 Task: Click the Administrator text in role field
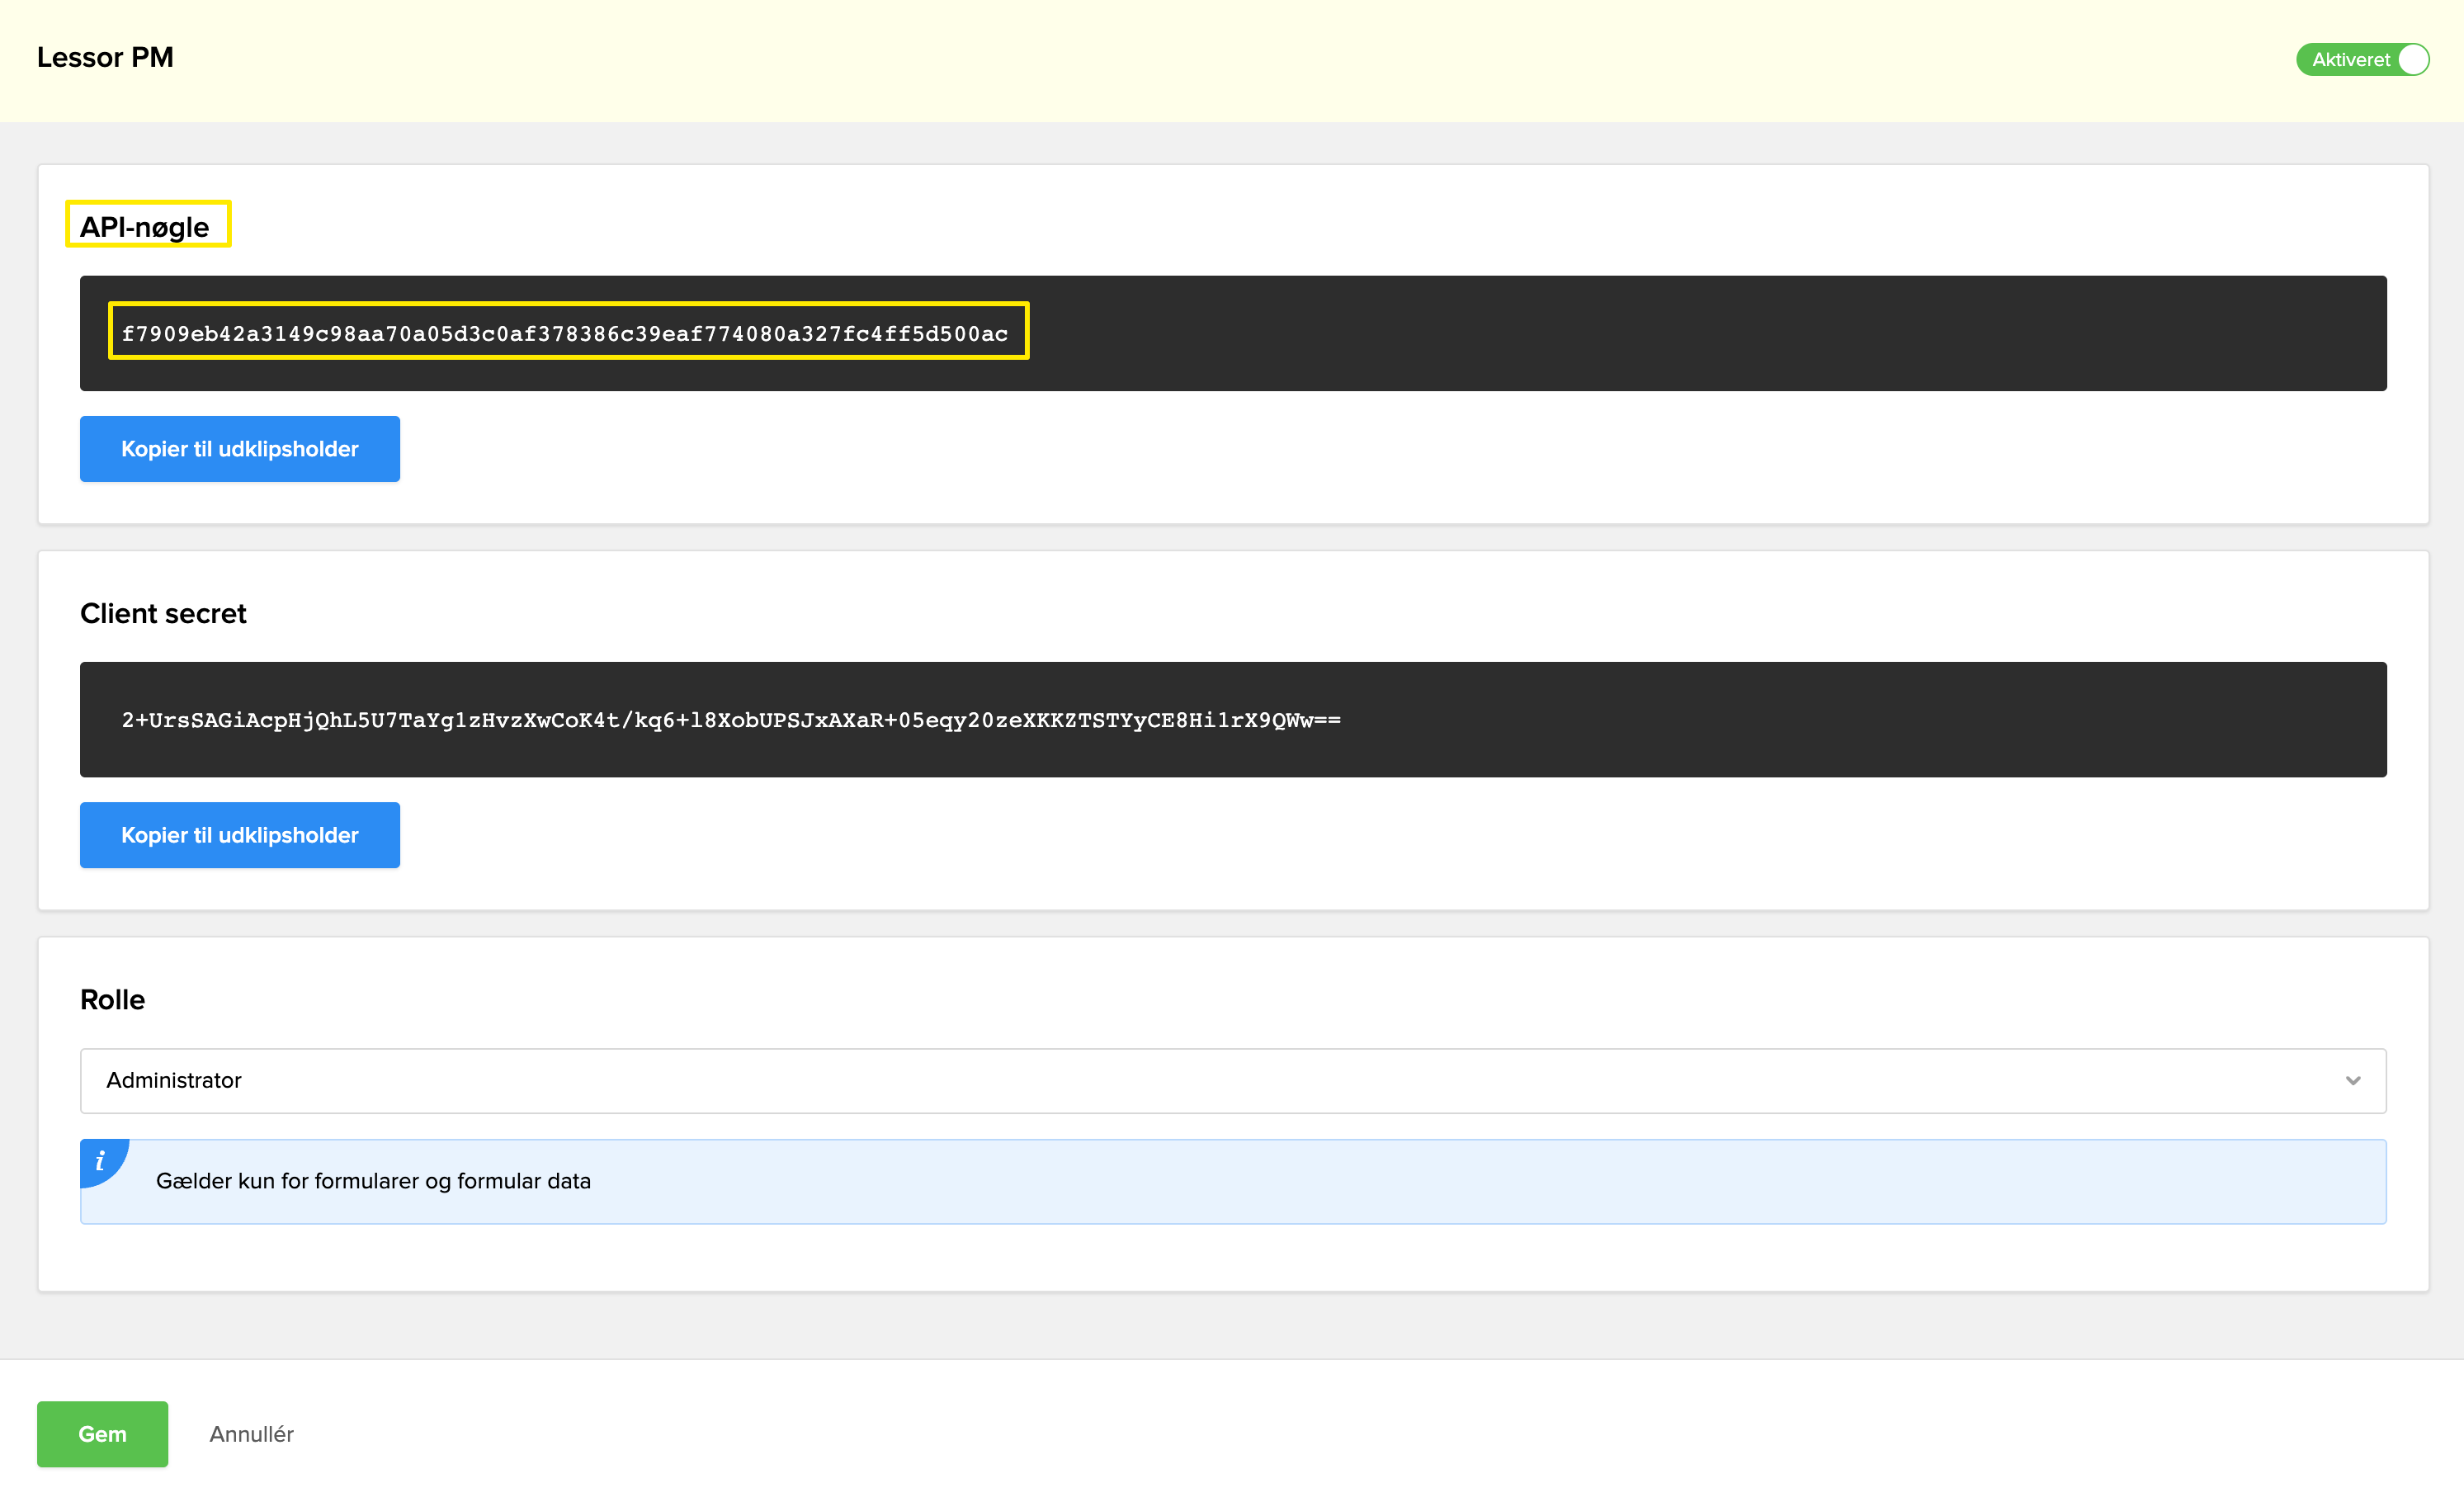174,1080
